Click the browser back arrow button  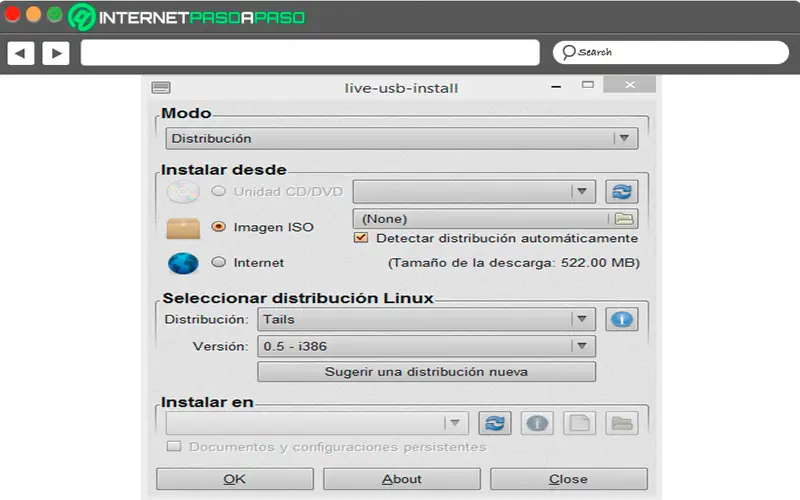point(20,53)
